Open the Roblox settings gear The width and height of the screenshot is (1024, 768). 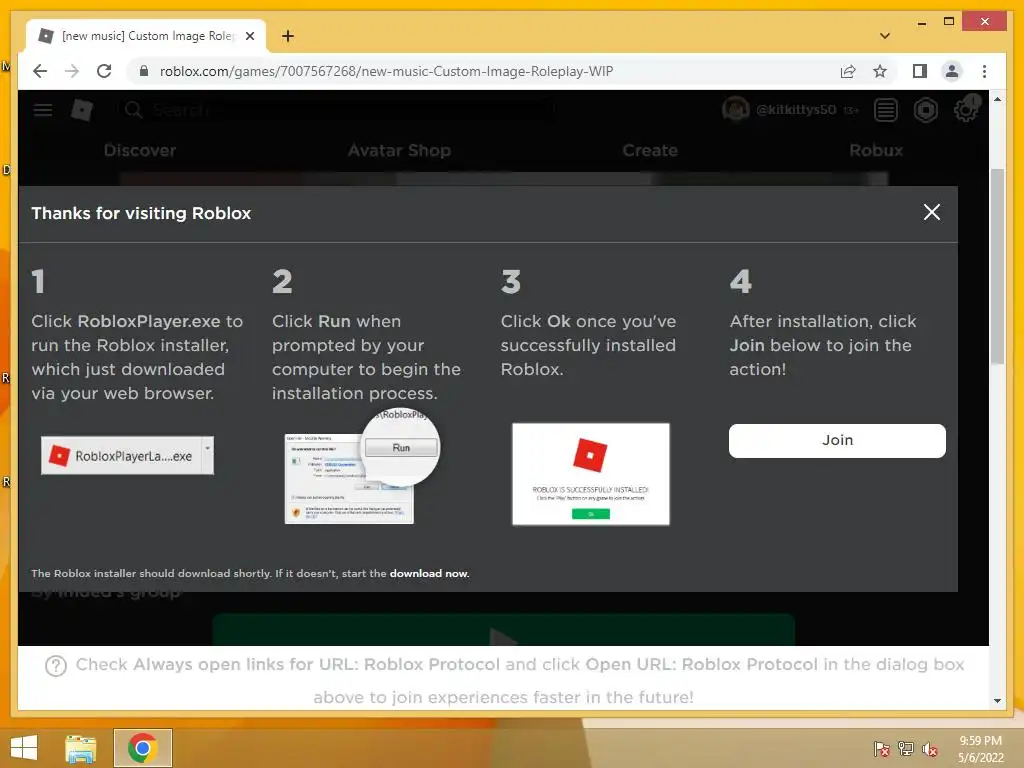pos(965,110)
